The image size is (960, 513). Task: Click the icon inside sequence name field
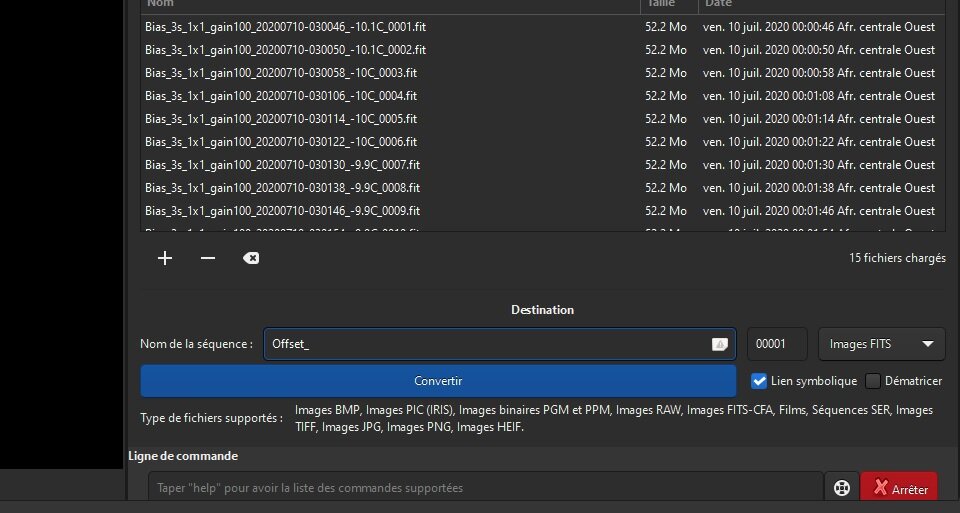(719, 344)
